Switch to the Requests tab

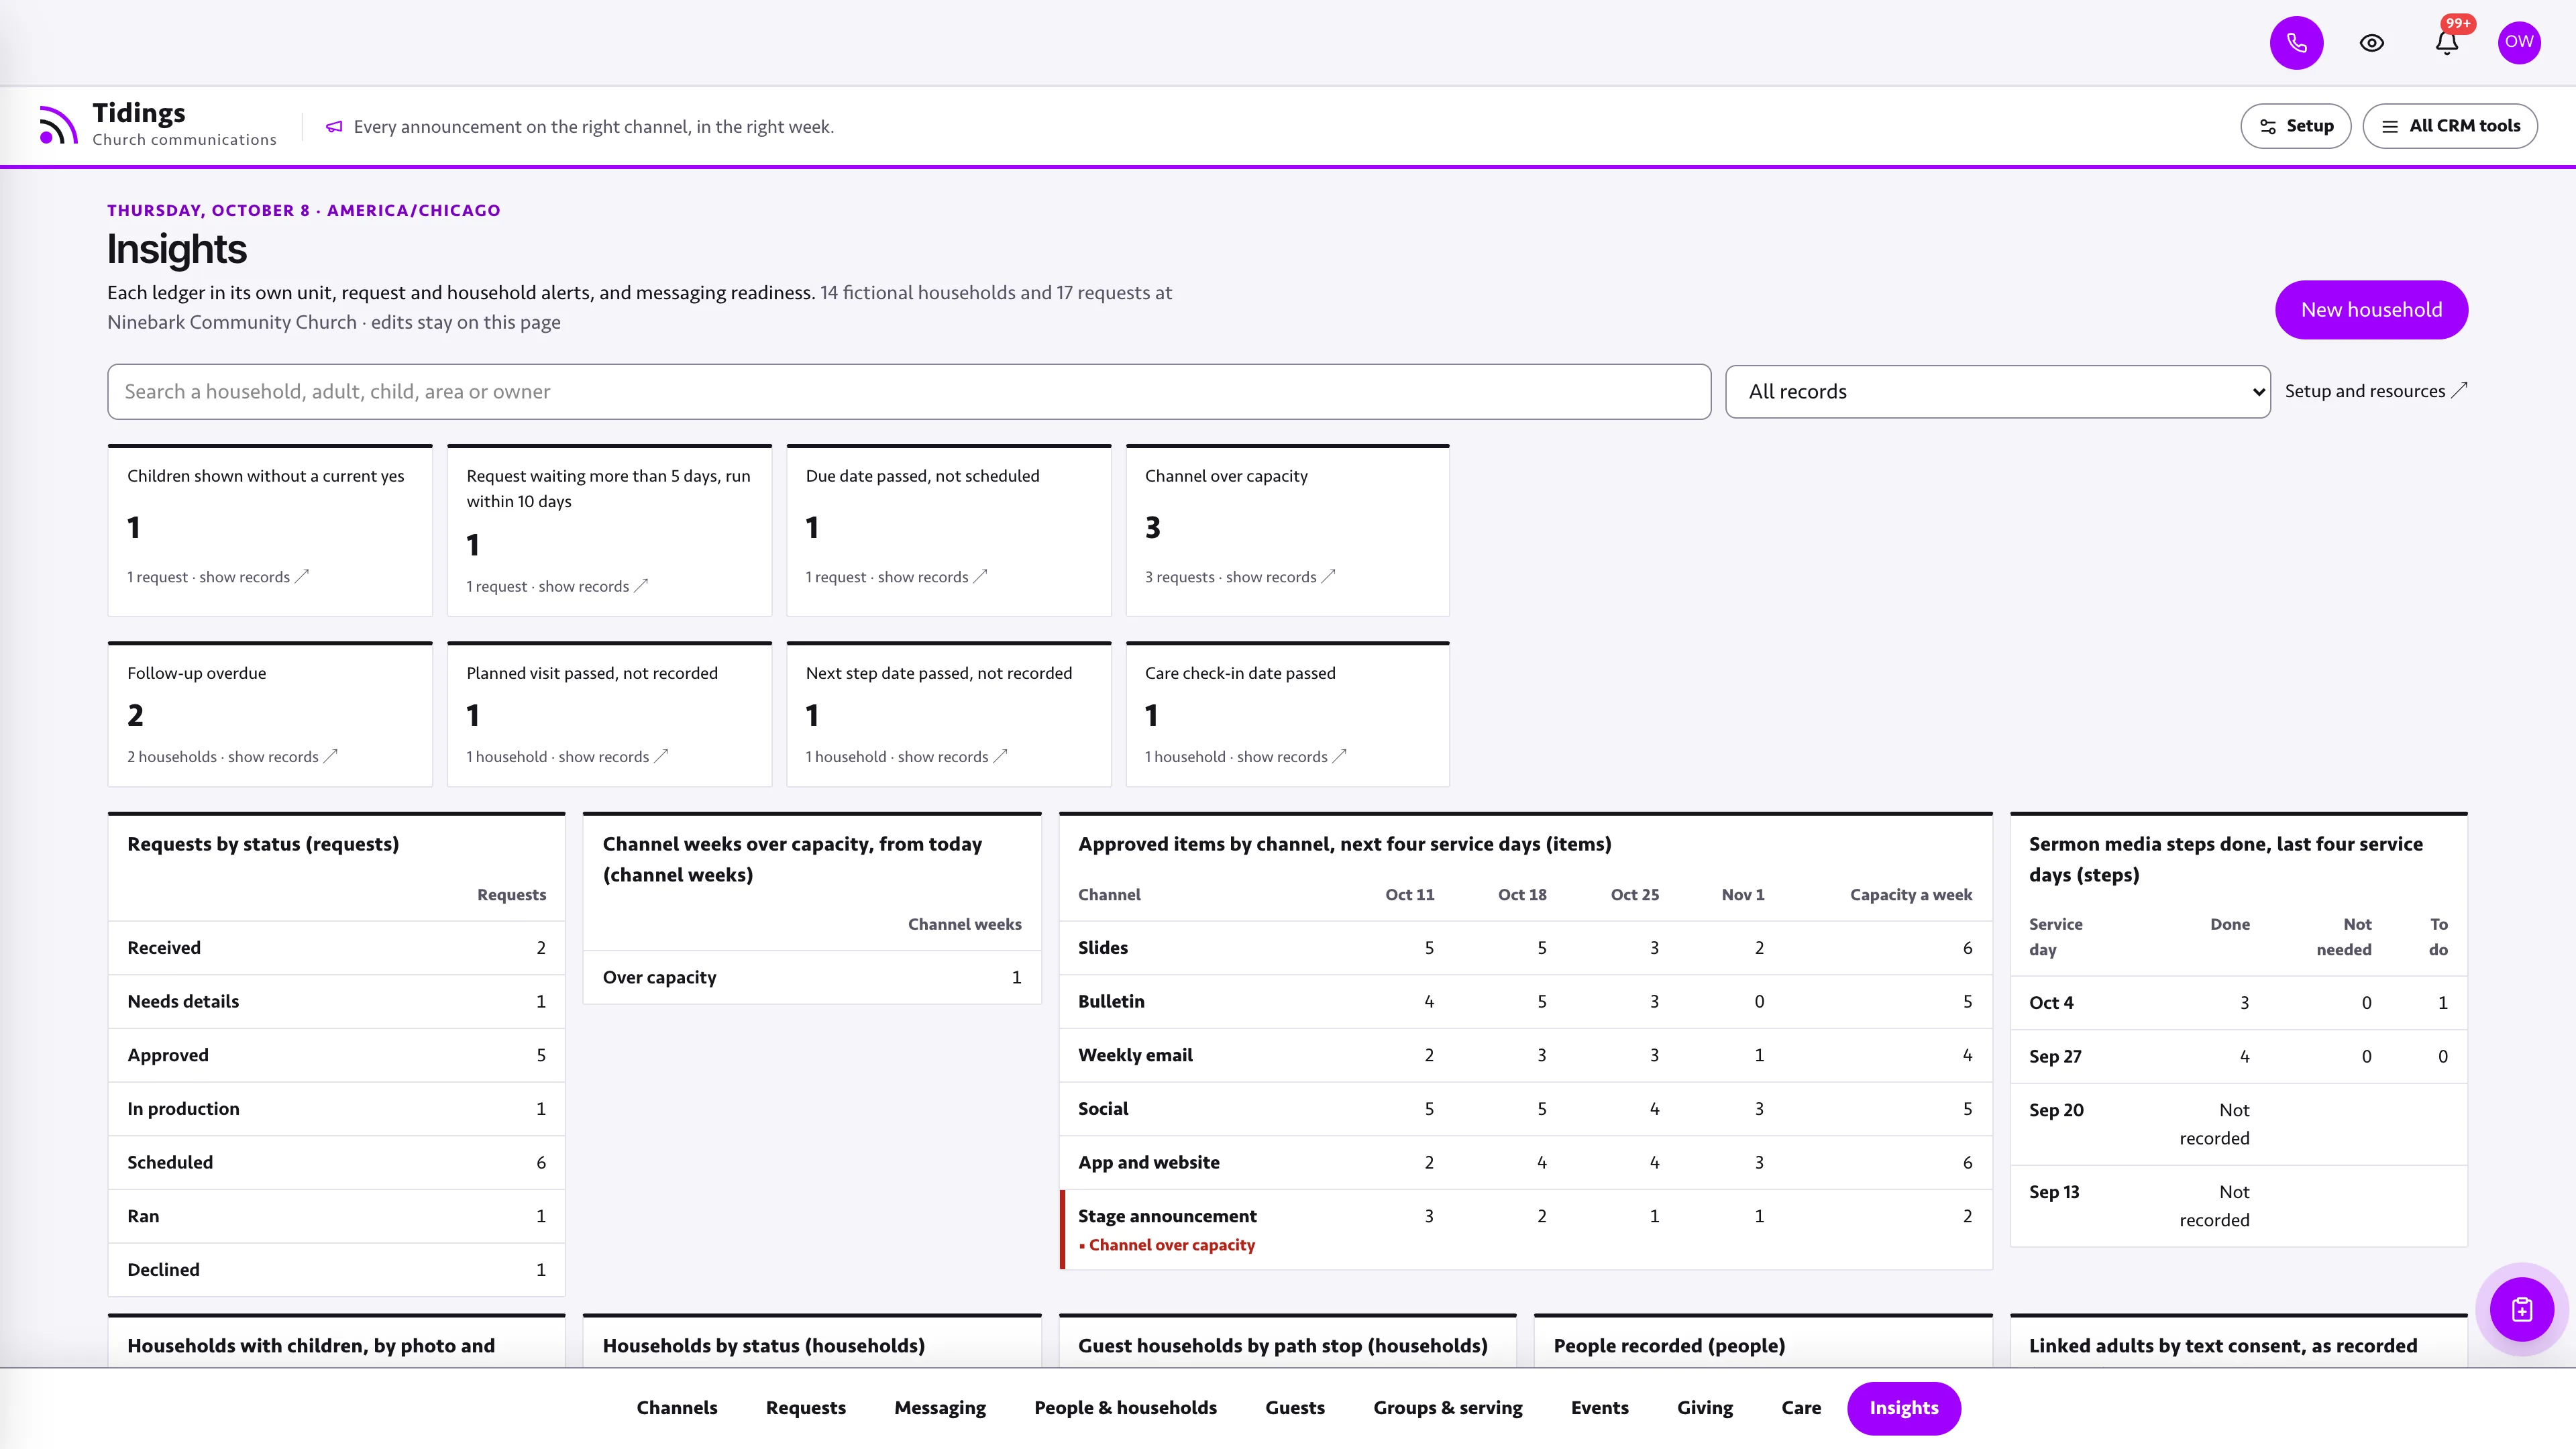click(805, 1408)
